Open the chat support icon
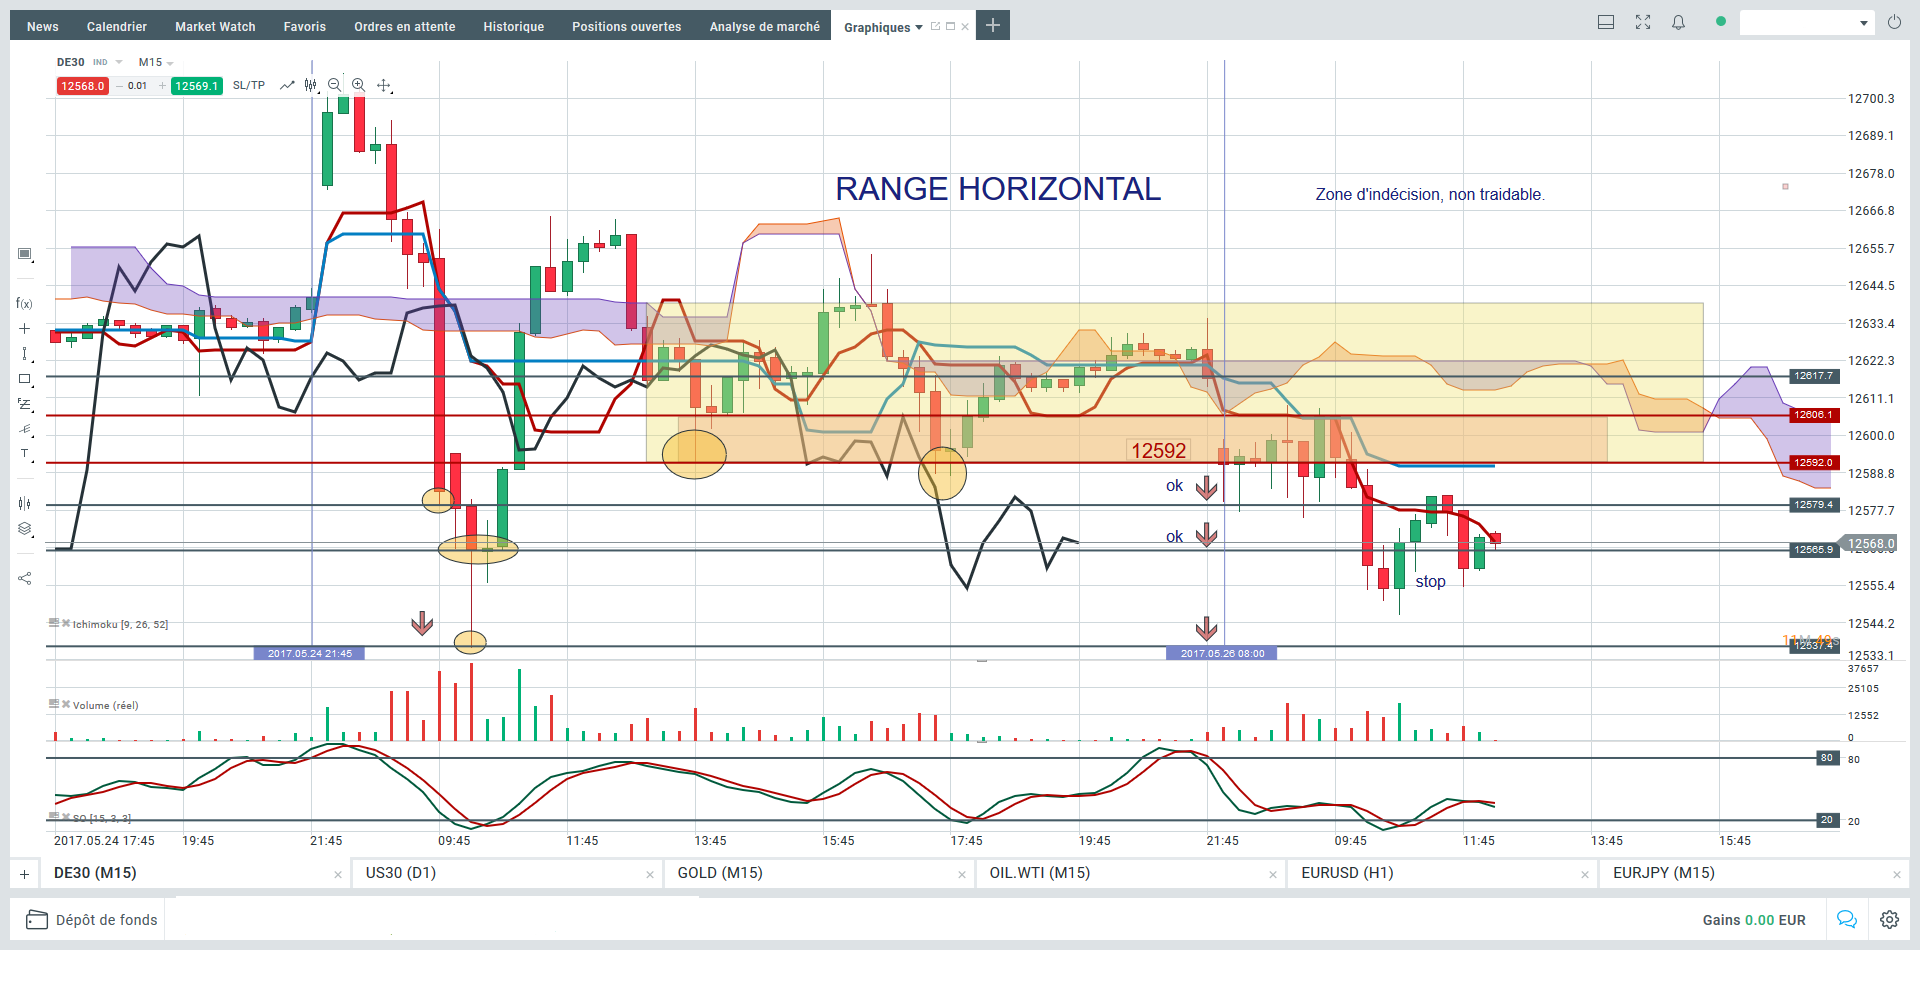 (1846, 919)
